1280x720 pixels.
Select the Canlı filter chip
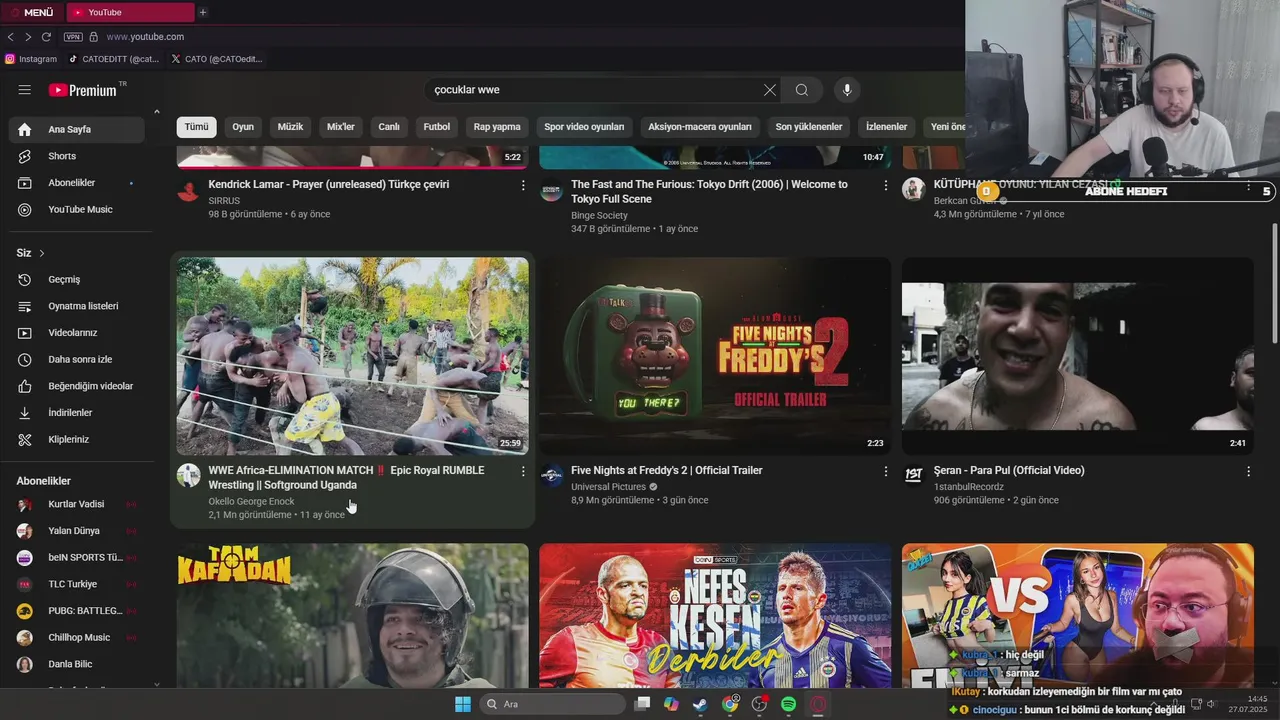click(389, 127)
